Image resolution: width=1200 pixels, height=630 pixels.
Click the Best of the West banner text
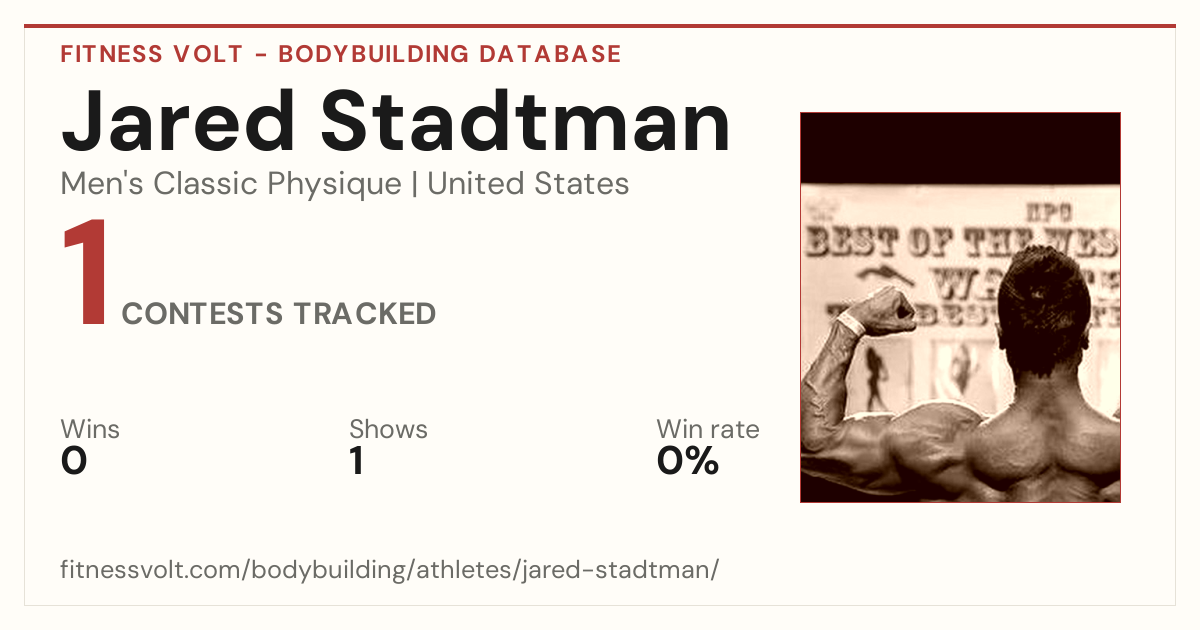tap(961, 241)
